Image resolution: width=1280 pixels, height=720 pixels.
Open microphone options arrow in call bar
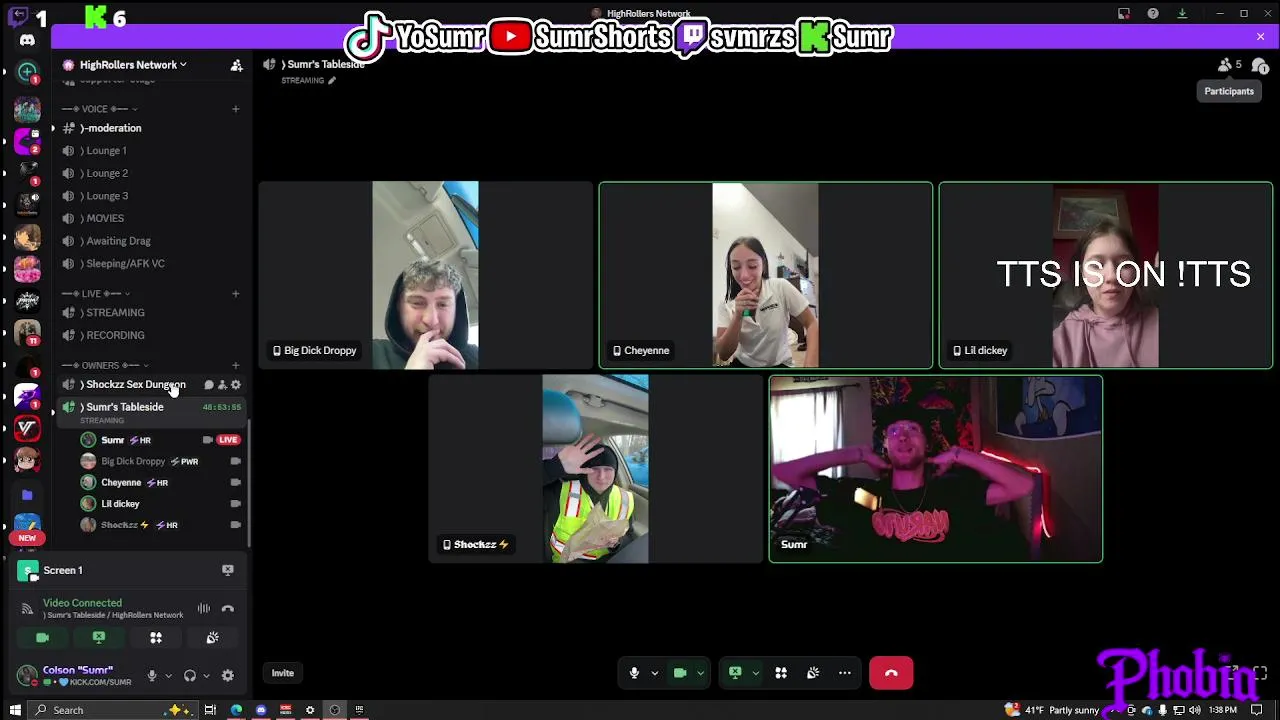point(655,673)
